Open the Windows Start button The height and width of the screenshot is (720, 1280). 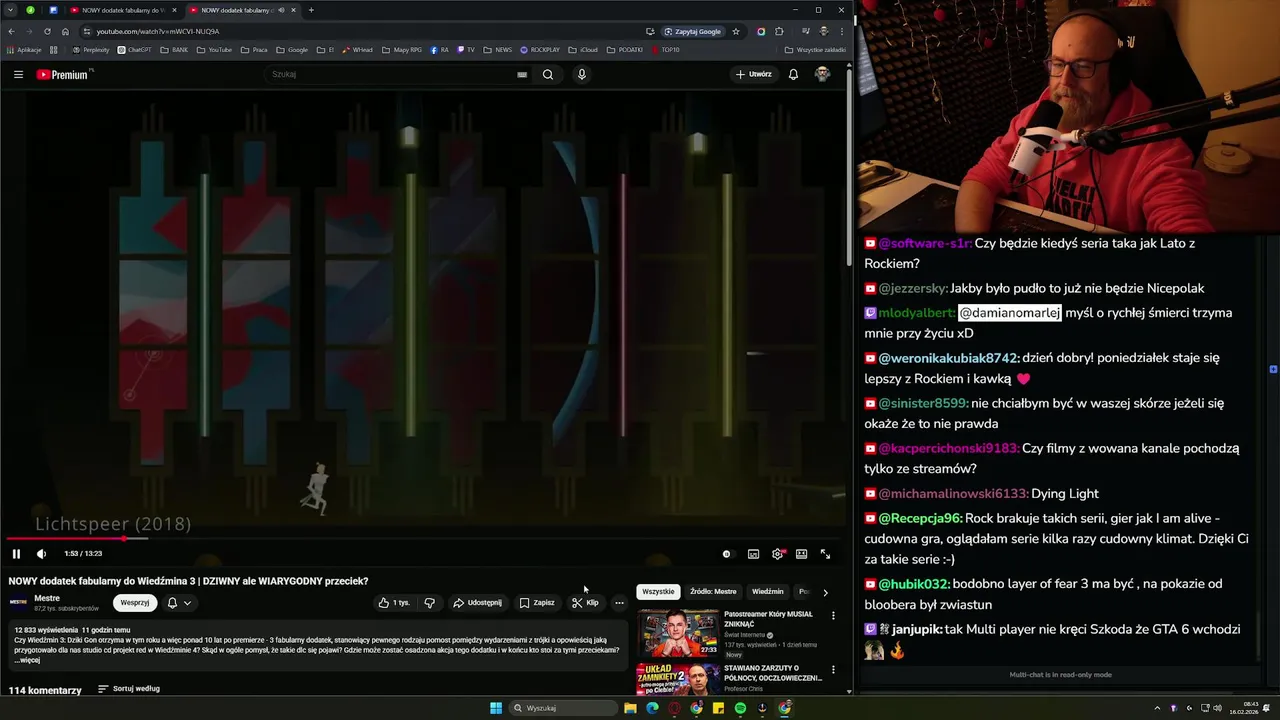496,708
